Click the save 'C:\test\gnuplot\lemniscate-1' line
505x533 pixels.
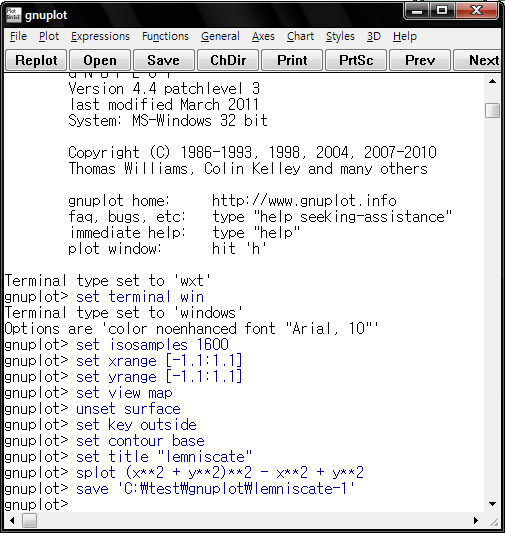point(215,488)
